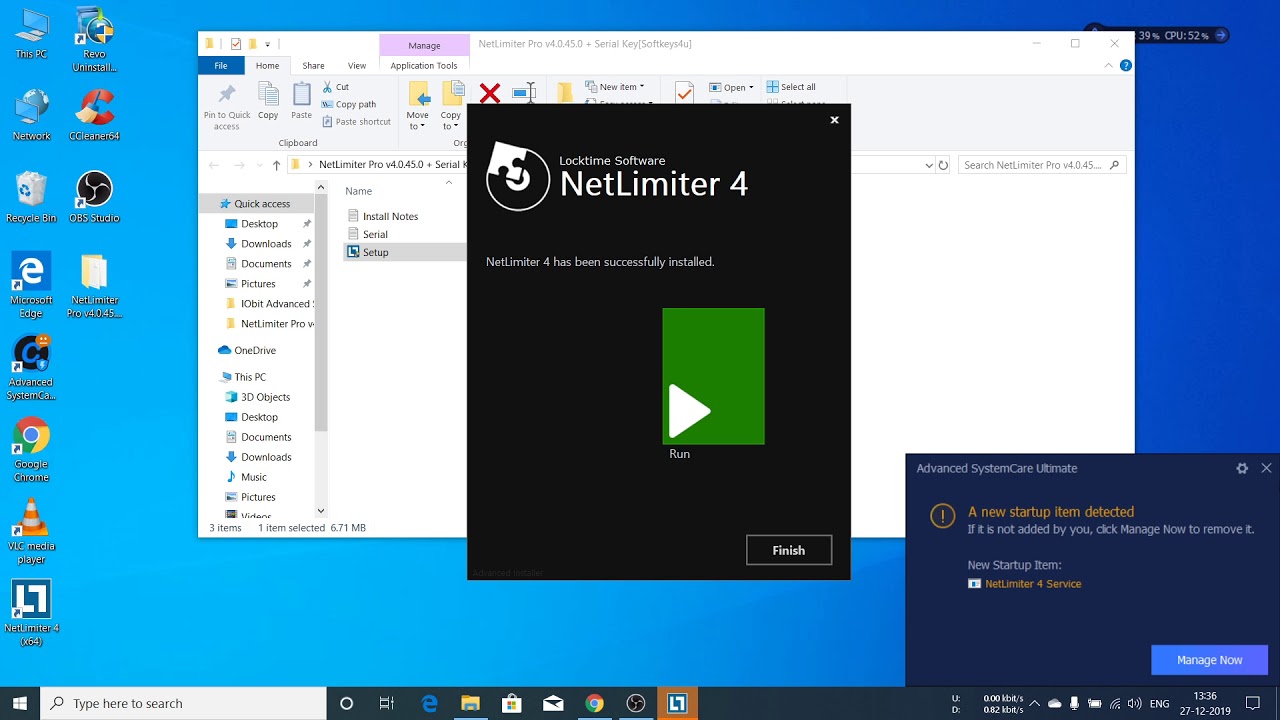Open the Customize Quick Access Toolbar dropdown
Image resolution: width=1280 pixels, height=720 pixels.
[268, 44]
